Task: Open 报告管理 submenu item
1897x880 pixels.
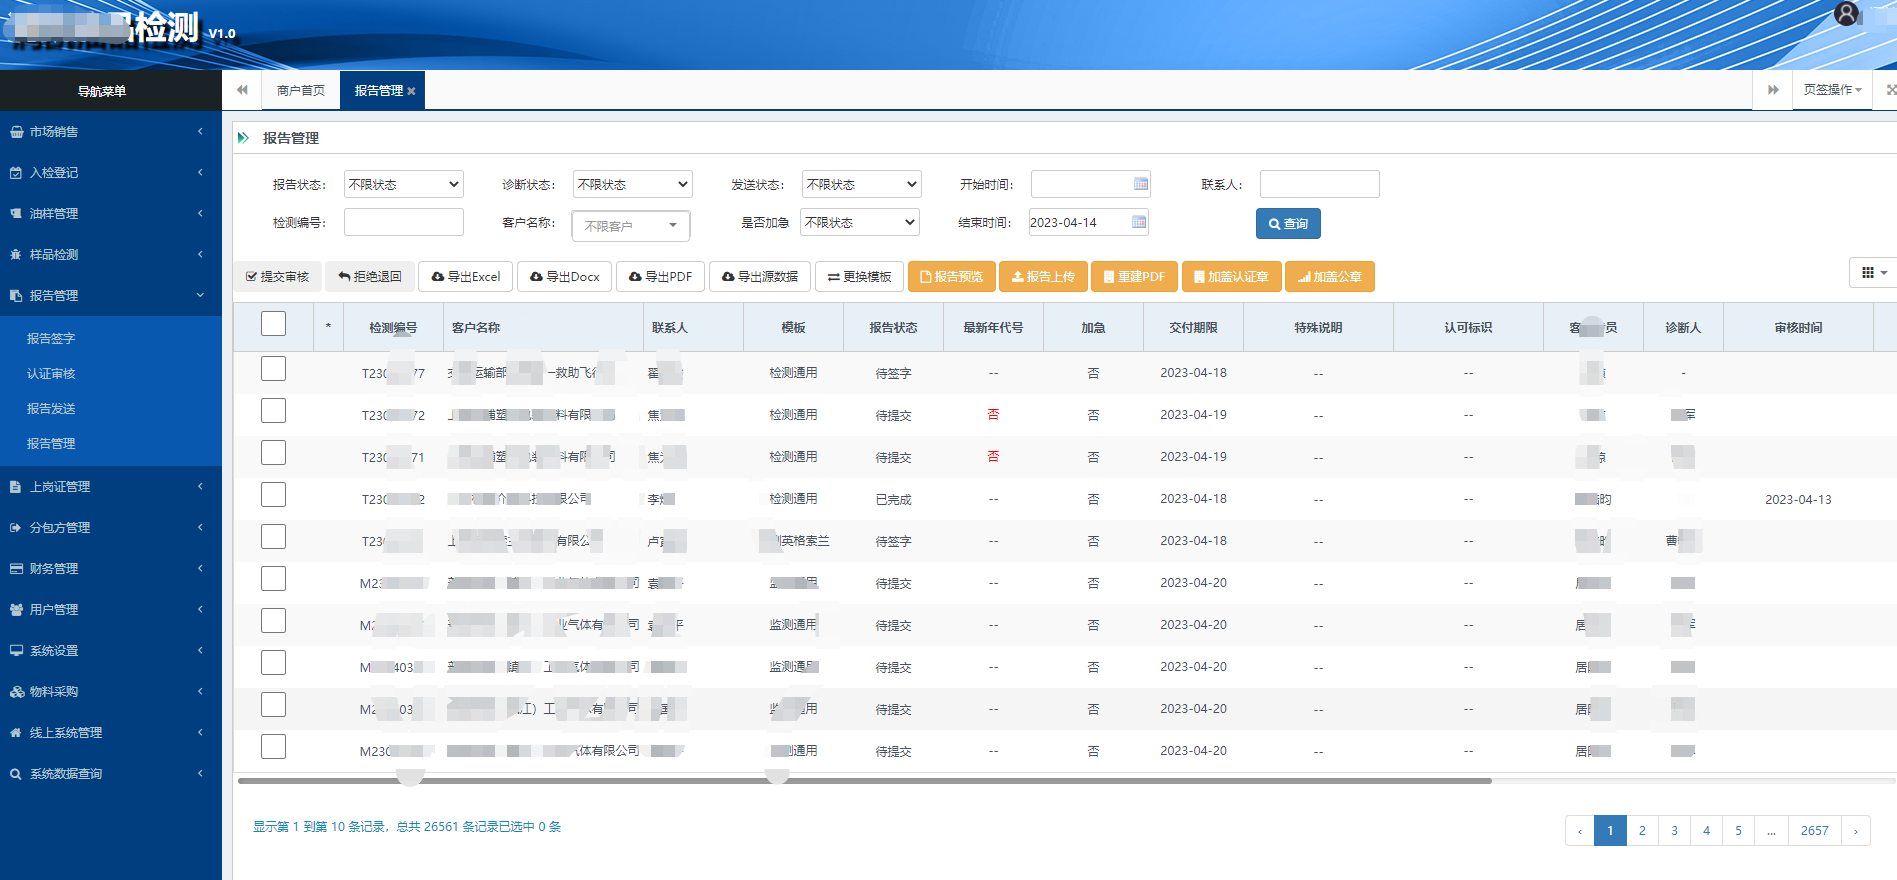Action: [x=51, y=444]
